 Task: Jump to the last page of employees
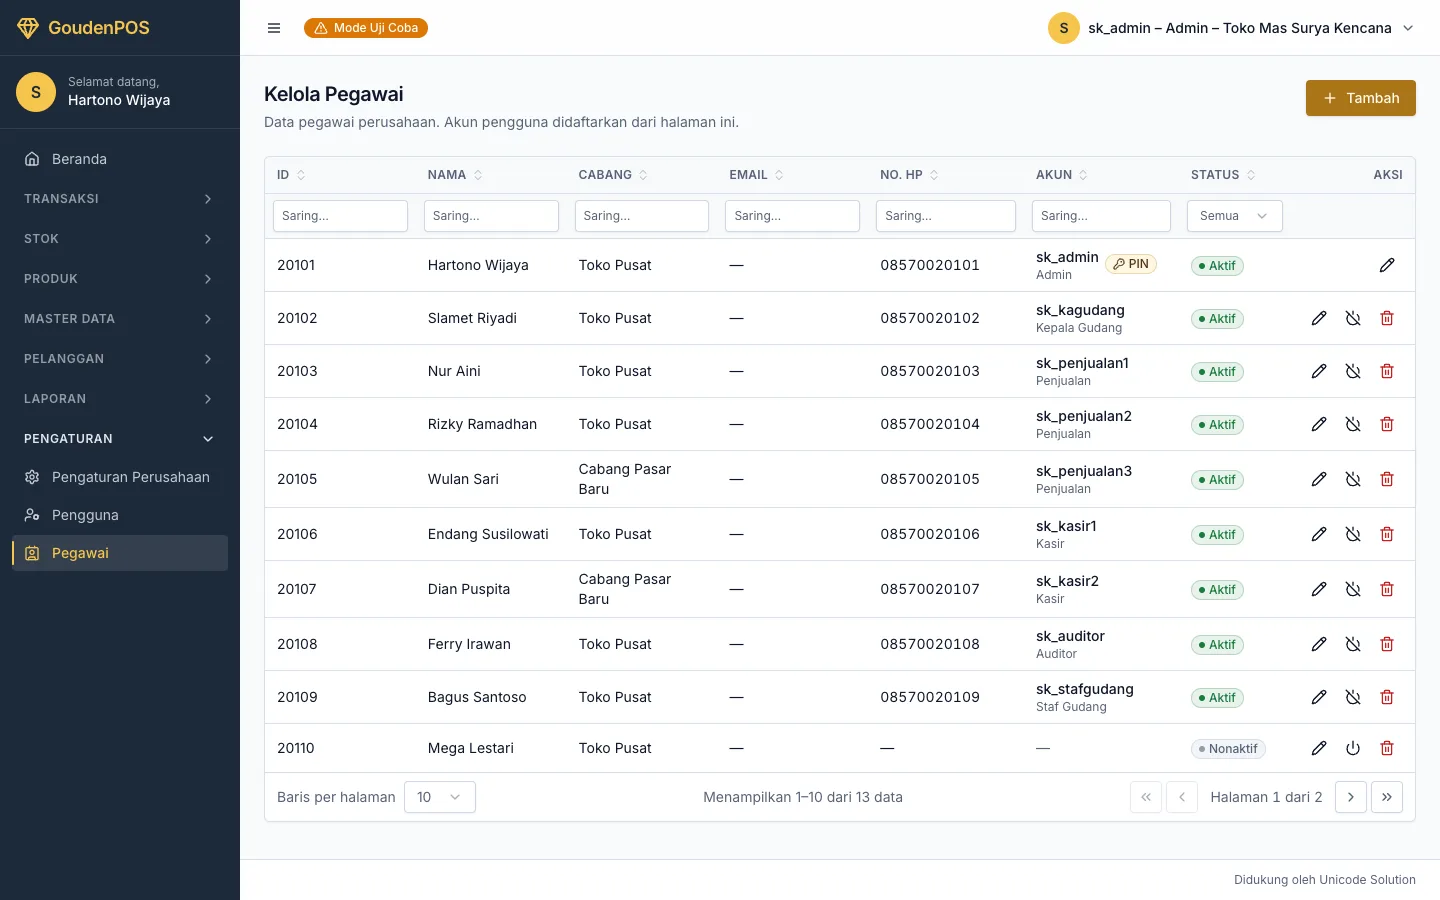(1387, 797)
